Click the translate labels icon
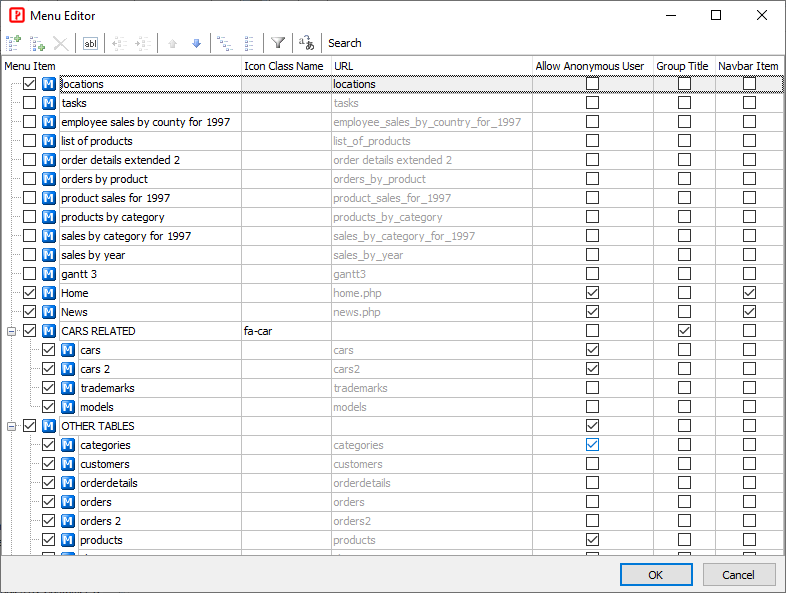 click(x=307, y=43)
